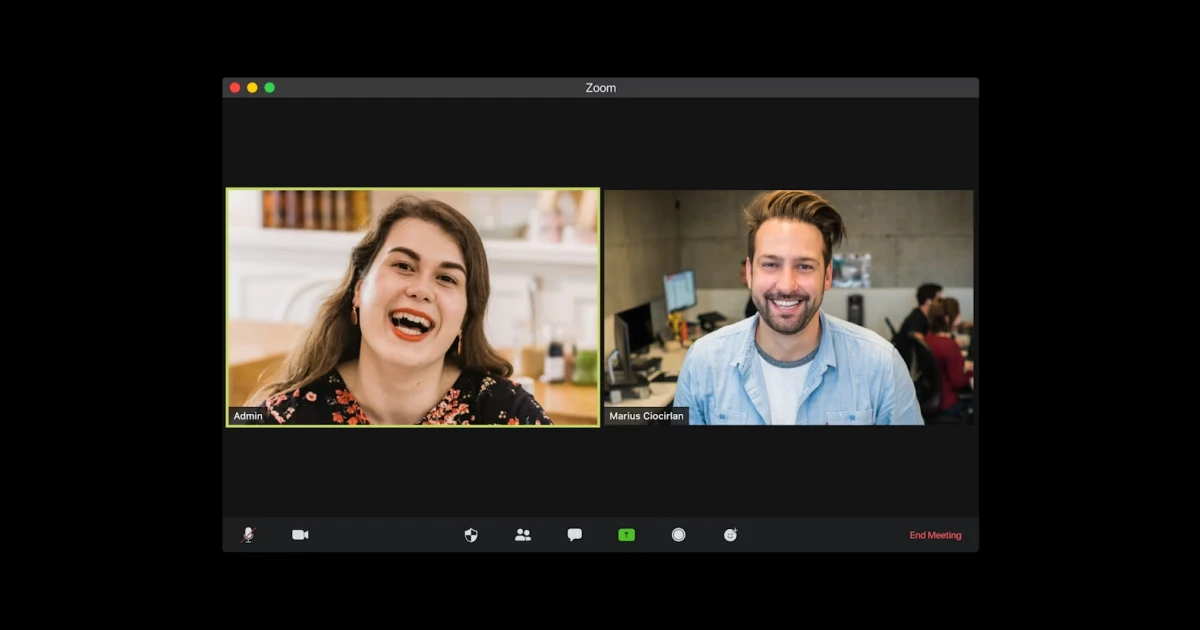Turn off your camera
This screenshot has height=630, width=1200.
tap(300, 534)
